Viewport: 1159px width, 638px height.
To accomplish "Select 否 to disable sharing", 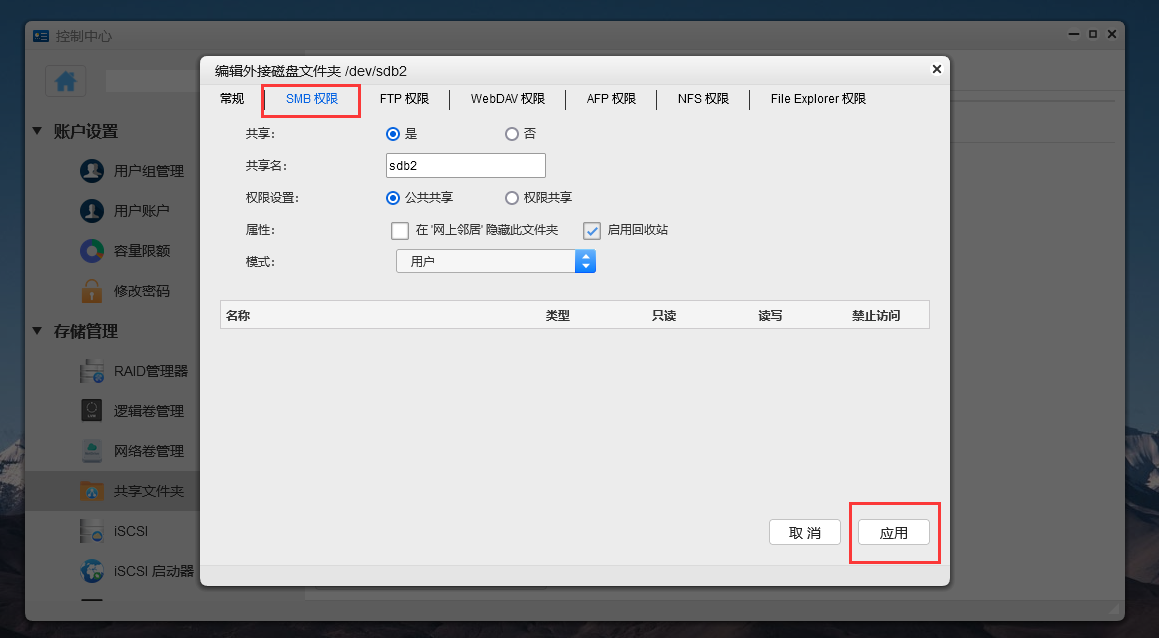I will [512, 133].
